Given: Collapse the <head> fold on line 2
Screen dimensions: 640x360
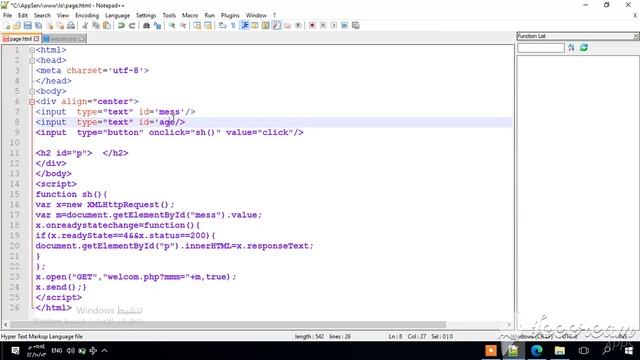Looking at the screenshot, I should click(x=32, y=60).
